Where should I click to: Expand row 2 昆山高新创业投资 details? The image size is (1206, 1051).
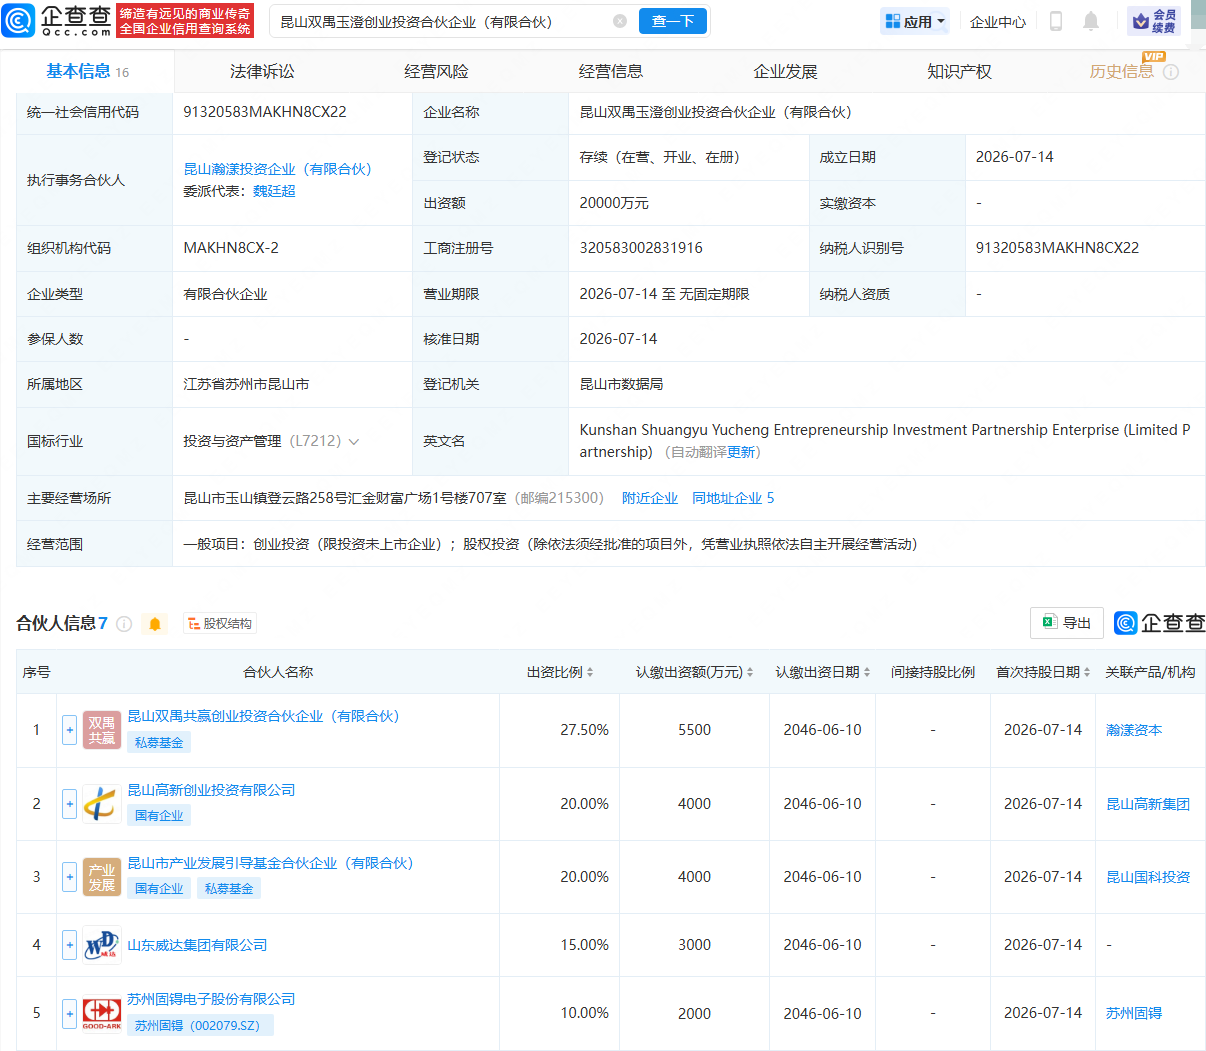(69, 804)
